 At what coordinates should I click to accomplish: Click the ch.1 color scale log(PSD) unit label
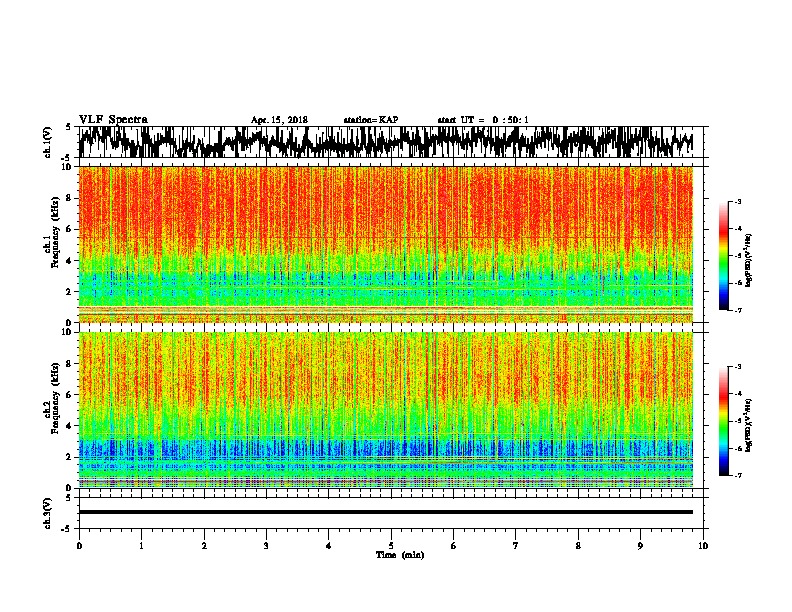(749, 260)
